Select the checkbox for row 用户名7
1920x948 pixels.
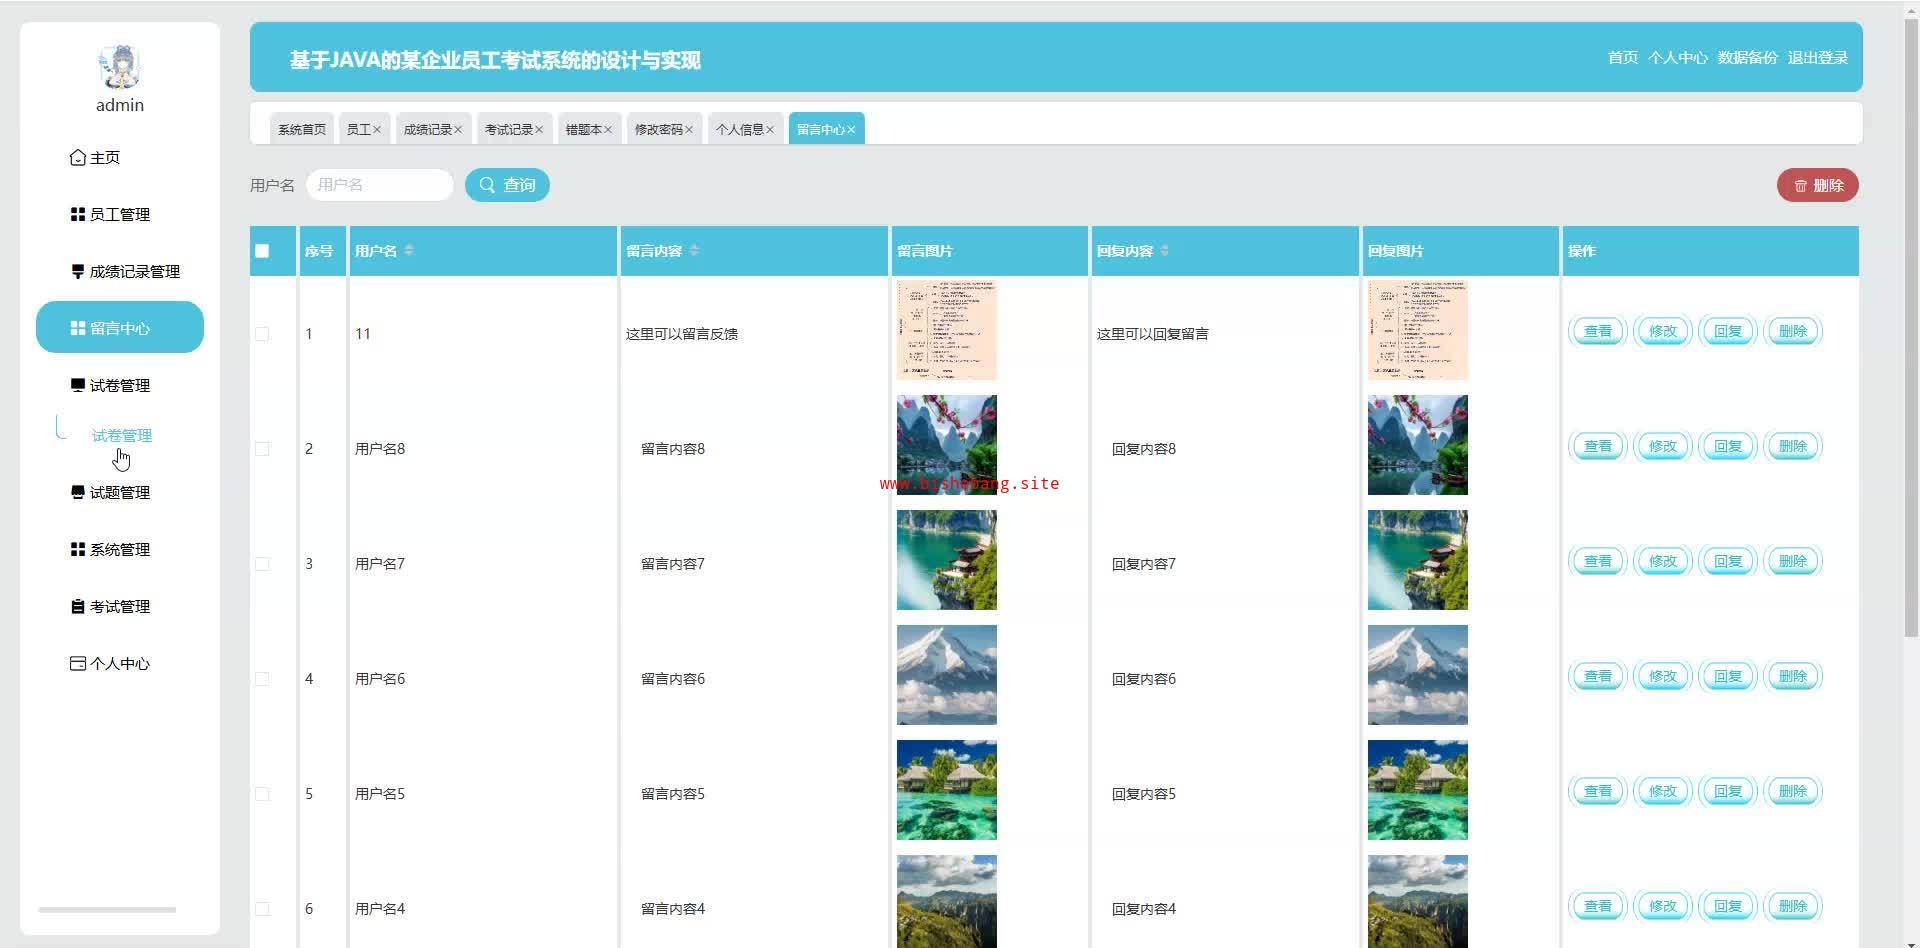pyautogui.click(x=262, y=564)
